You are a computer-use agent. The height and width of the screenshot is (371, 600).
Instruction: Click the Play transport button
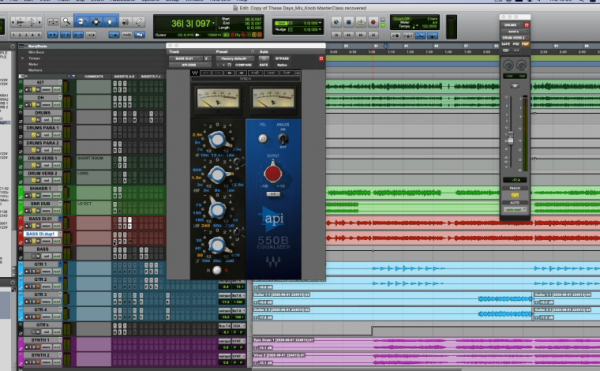360,23
